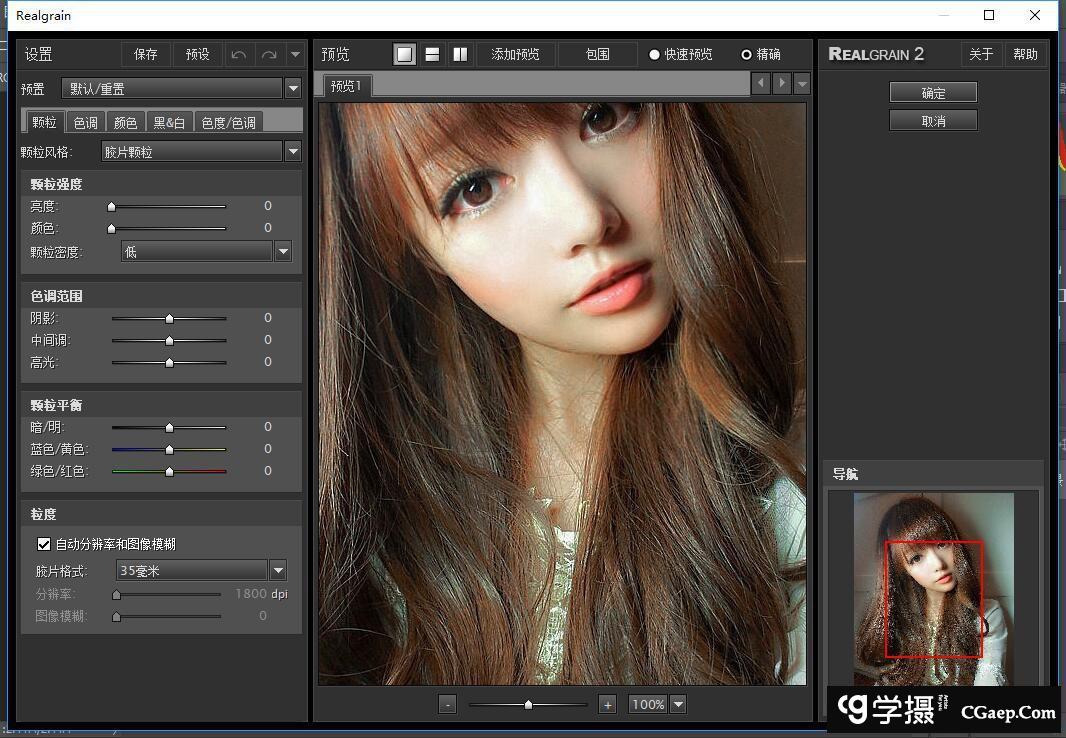Open the 颗粒风格 dropdown
1066x738 pixels.
pyautogui.click(x=293, y=152)
